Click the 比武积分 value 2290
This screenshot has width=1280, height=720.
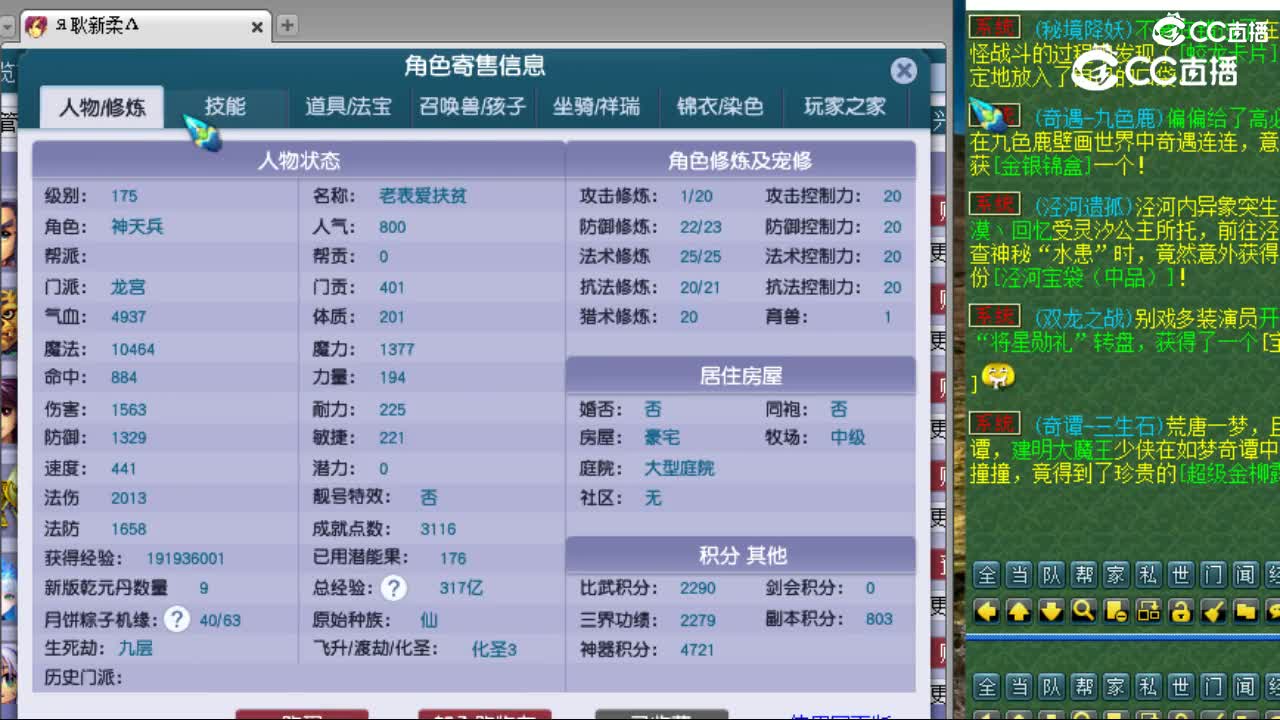coord(697,588)
